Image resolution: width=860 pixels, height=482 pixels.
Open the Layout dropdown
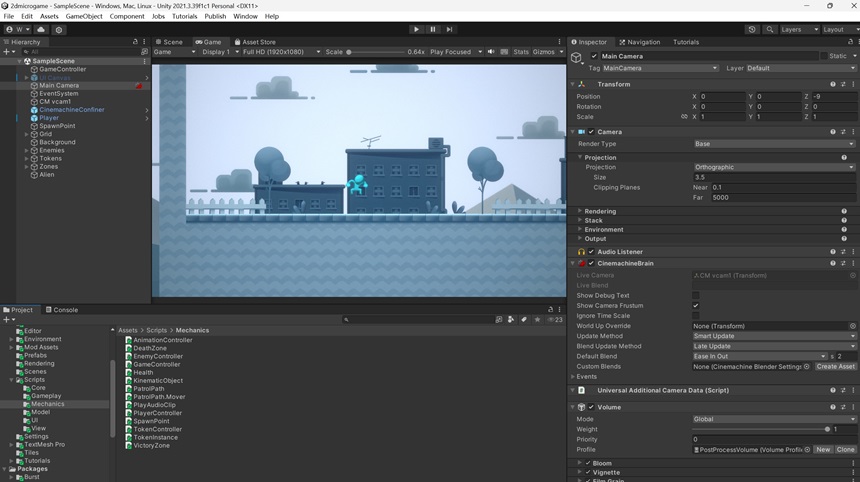point(839,30)
